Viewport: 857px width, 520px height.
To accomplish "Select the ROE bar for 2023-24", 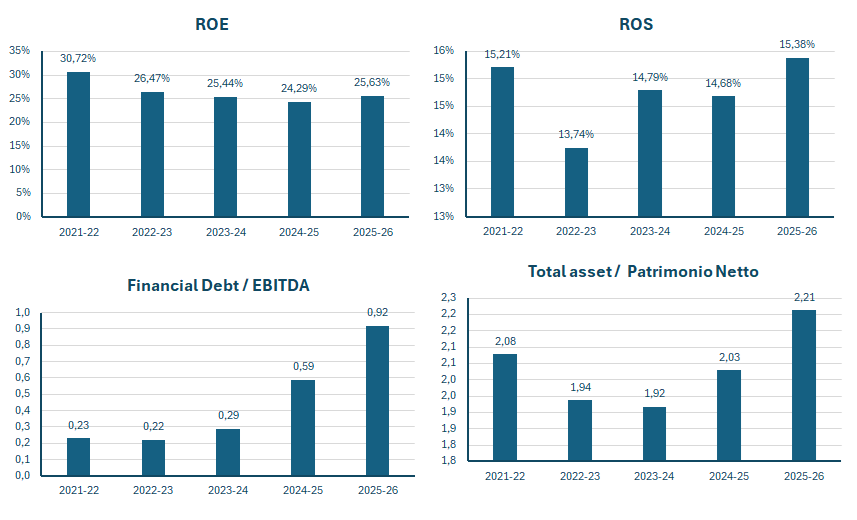I will [225, 157].
